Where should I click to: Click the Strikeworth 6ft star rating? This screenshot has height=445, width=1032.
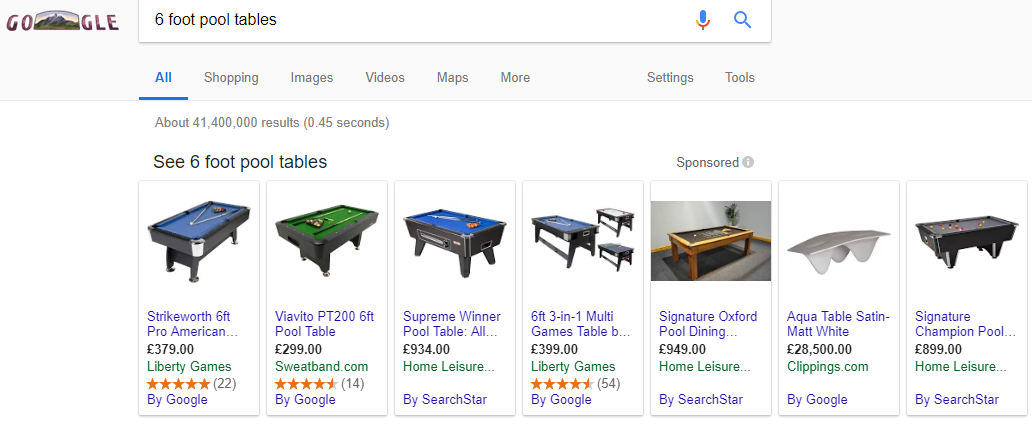pos(178,384)
